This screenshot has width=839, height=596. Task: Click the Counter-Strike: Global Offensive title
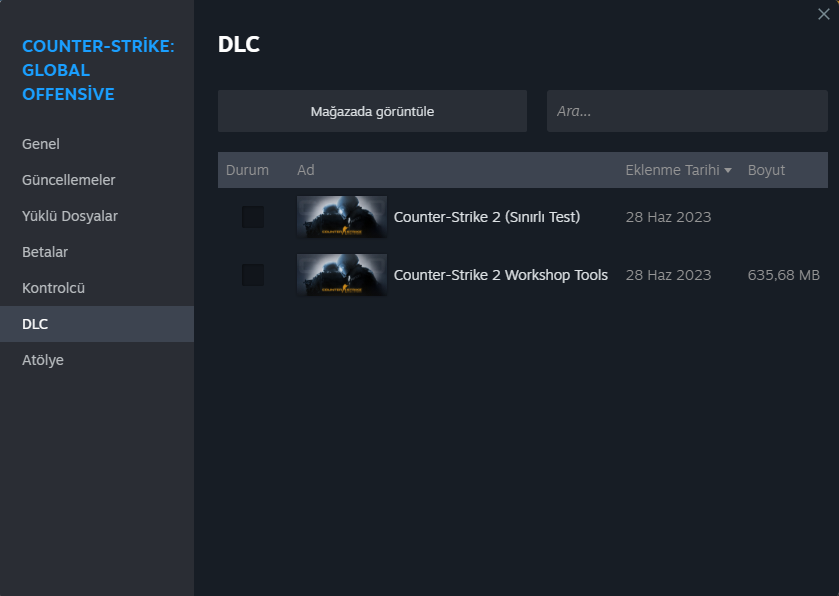(x=98, y=70)
